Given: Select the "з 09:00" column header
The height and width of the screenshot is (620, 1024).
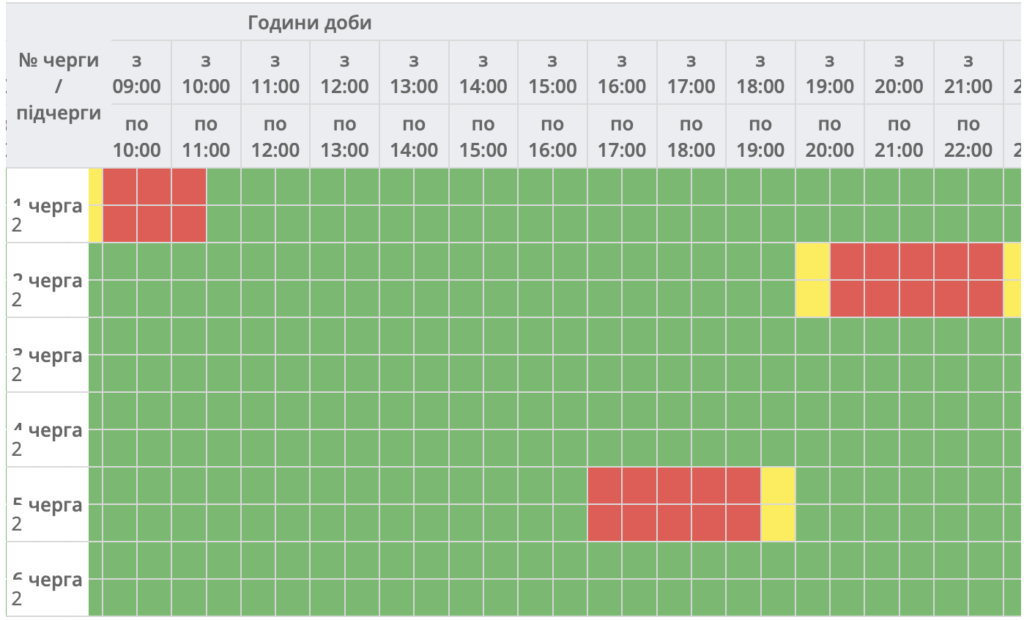Looking at the screenshot, I should (x=137, y=73).
